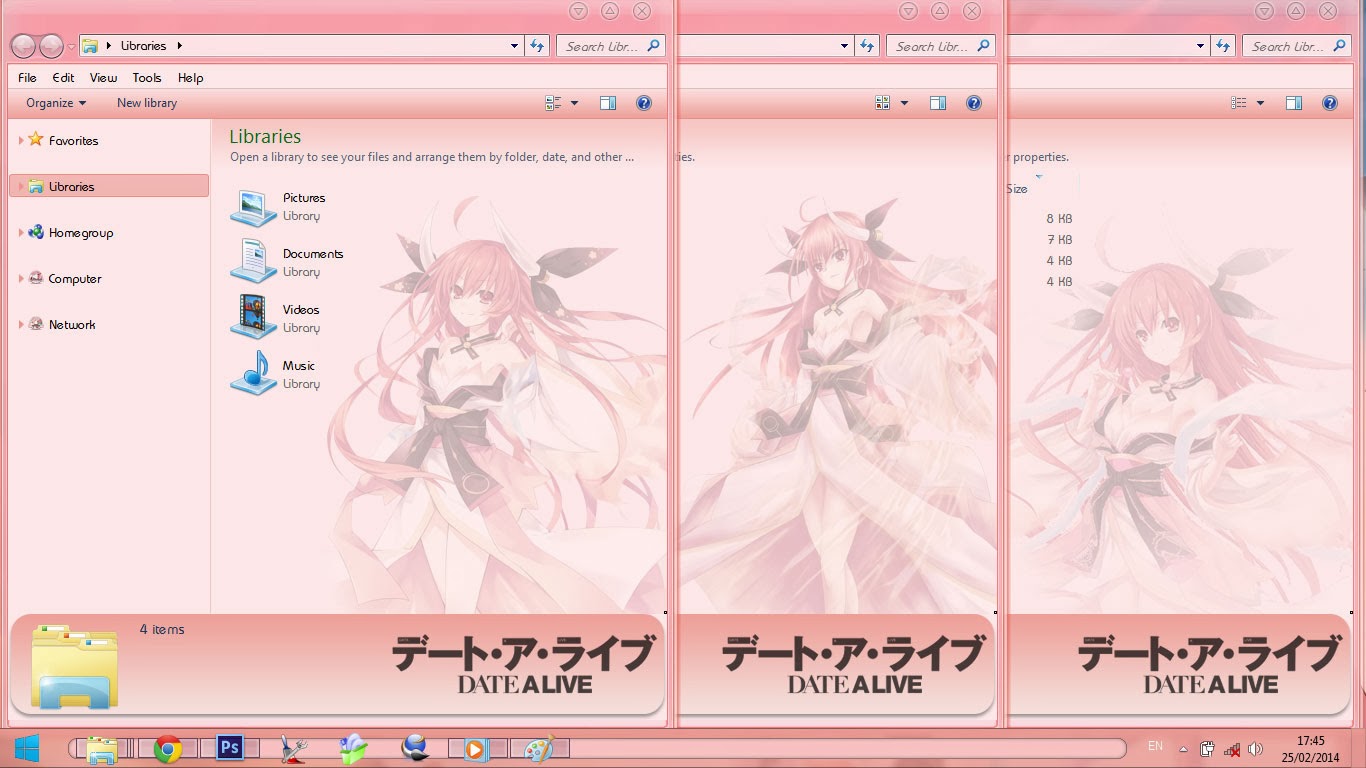Open the address dropdown in the middle window
The width and height of the screenshot is (1366, 768).
[845, 46]
